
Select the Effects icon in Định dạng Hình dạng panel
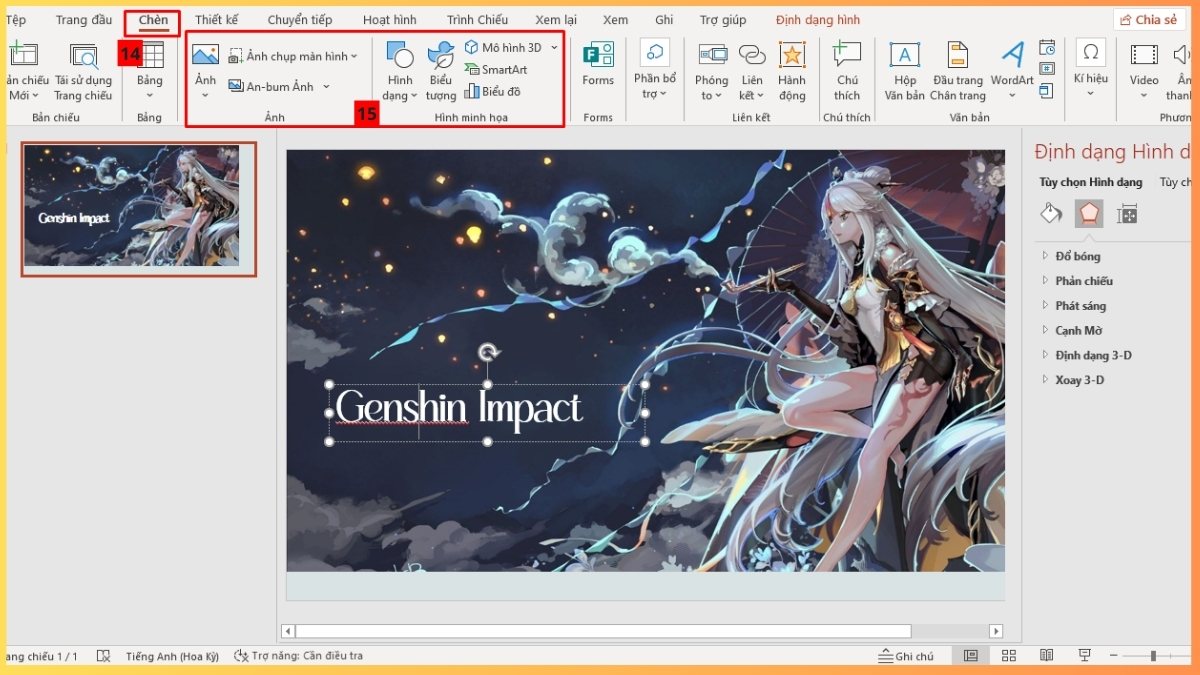tap(1088, 213)
